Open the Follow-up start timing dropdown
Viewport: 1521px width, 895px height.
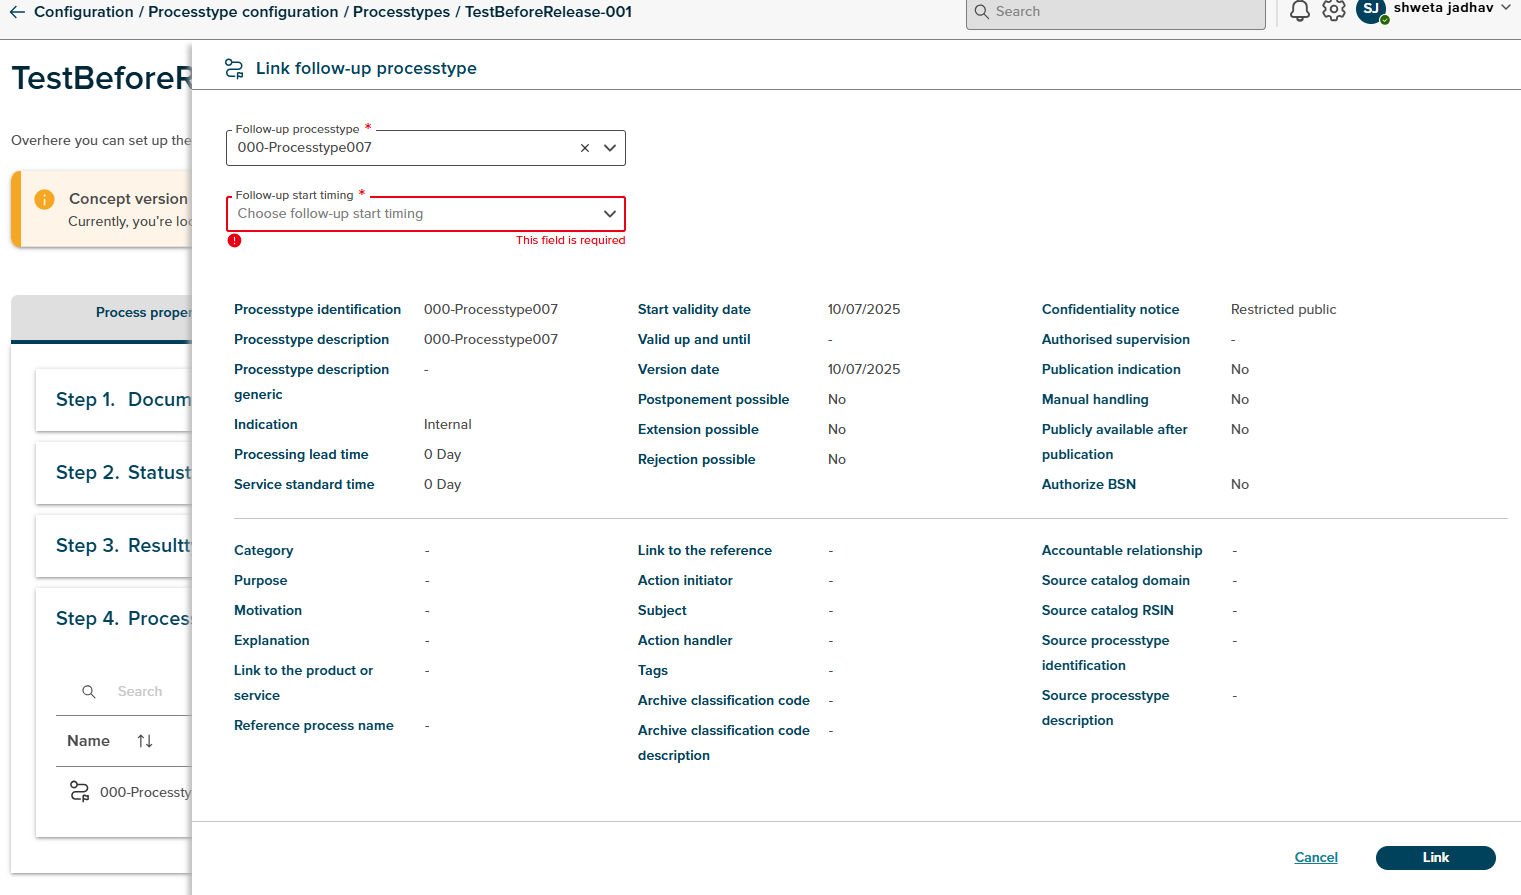(425, 214)
